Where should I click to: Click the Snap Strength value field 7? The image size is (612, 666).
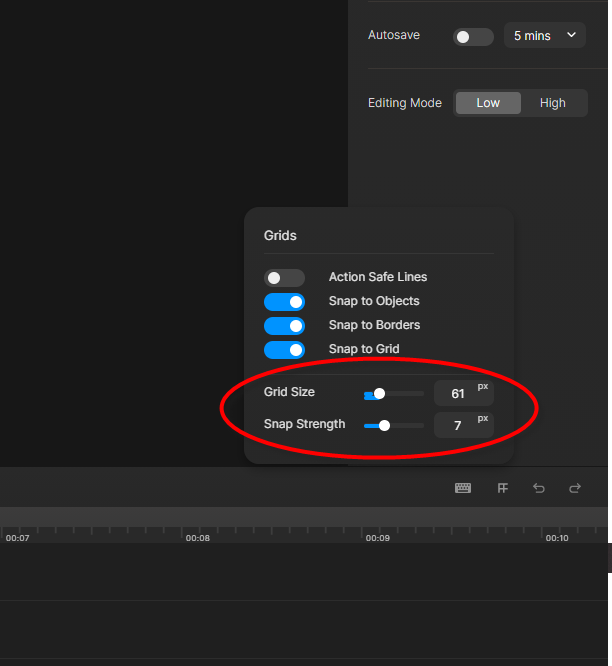(464, 425)
